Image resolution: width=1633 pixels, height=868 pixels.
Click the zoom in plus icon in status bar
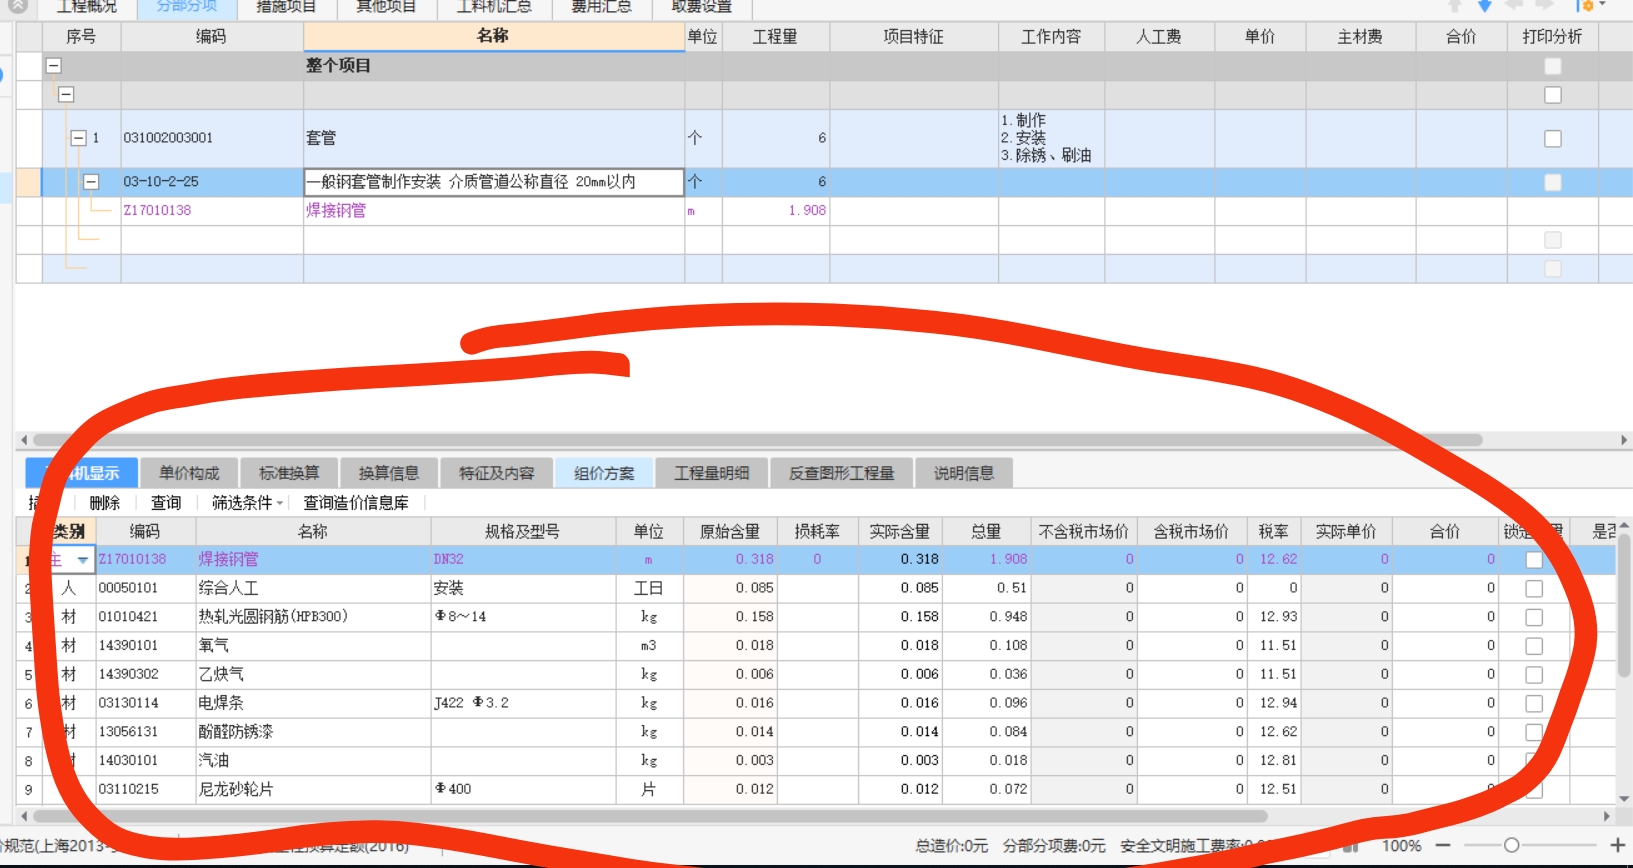[x=1617, y=846]
